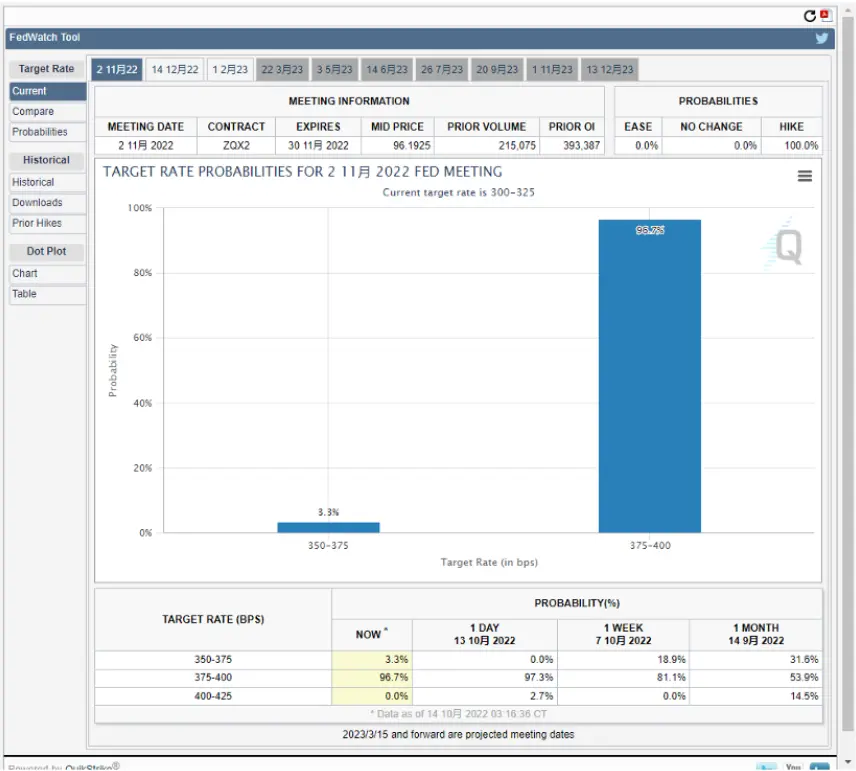Open the Current view in sidebar
This screenshot has width=856, height=771.
point(47,91)
